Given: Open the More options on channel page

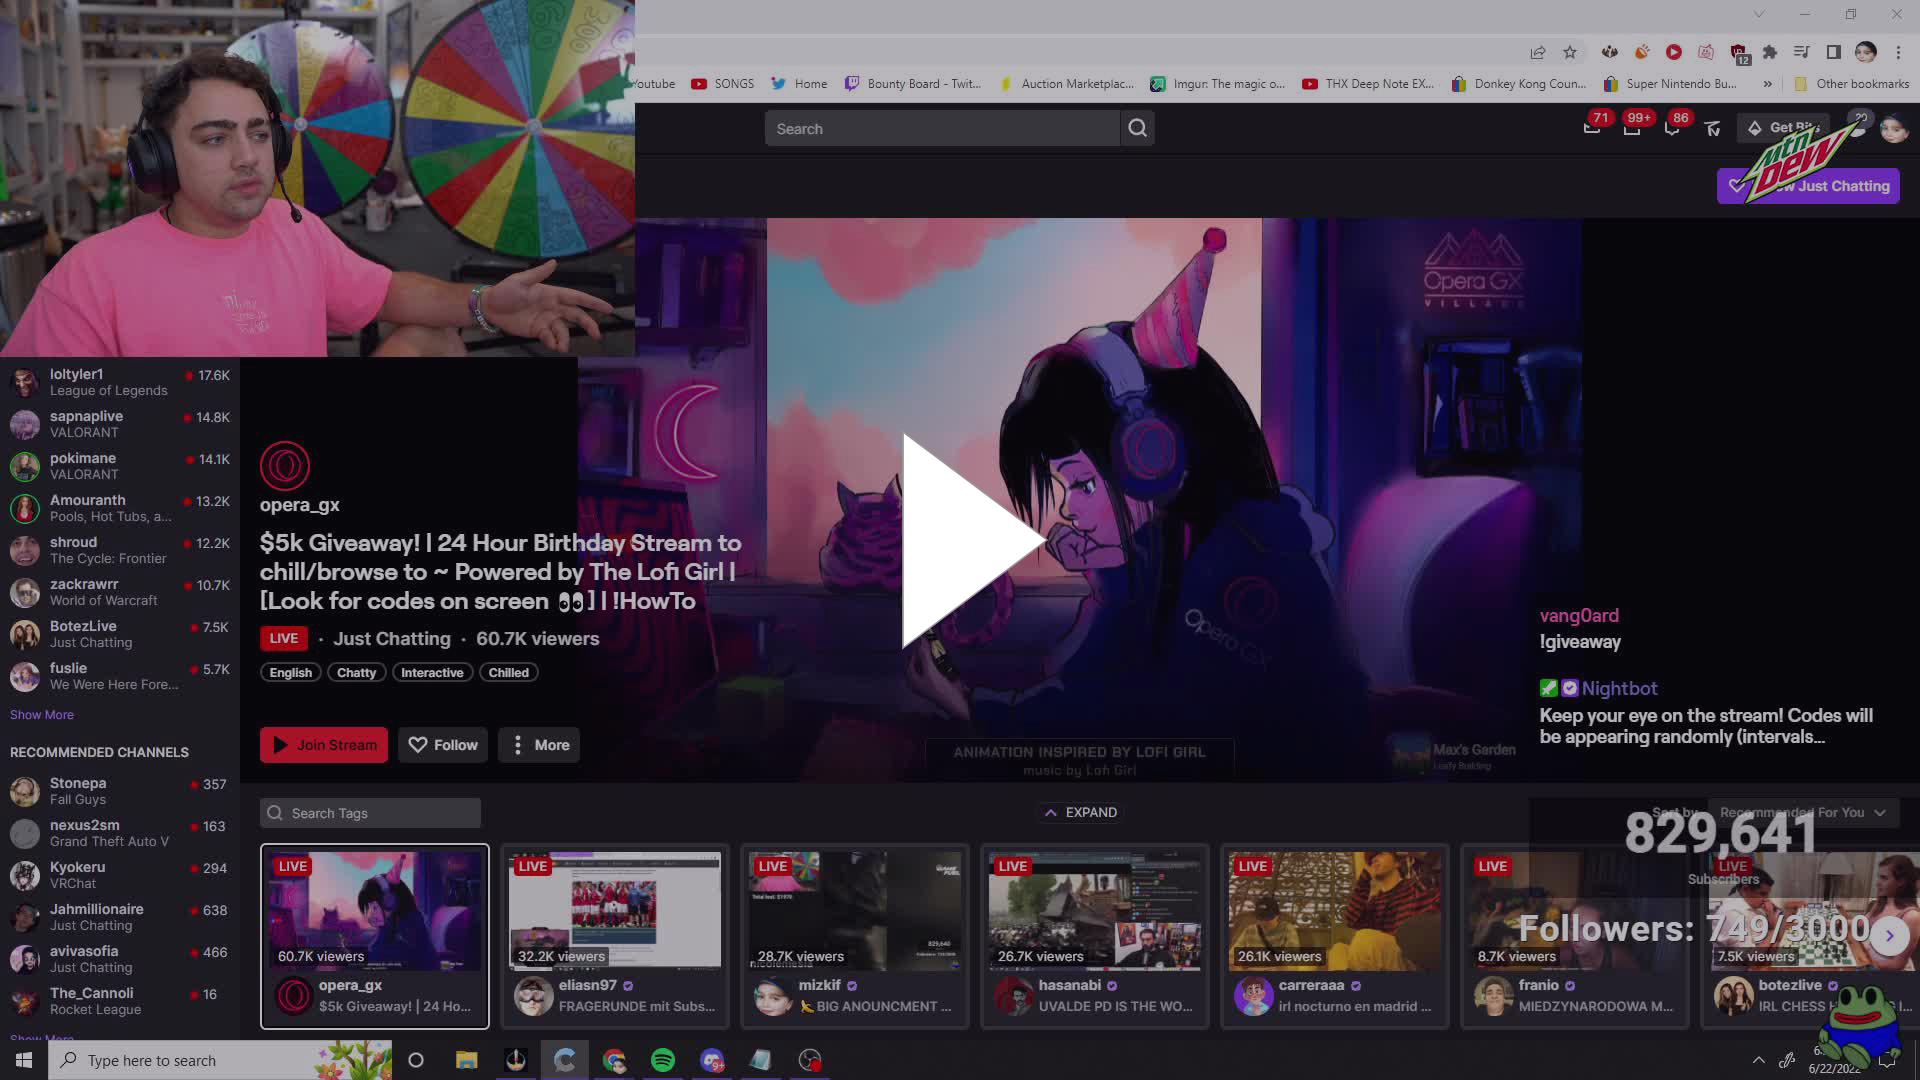Looking at the screenshot, I should [538, 744].
